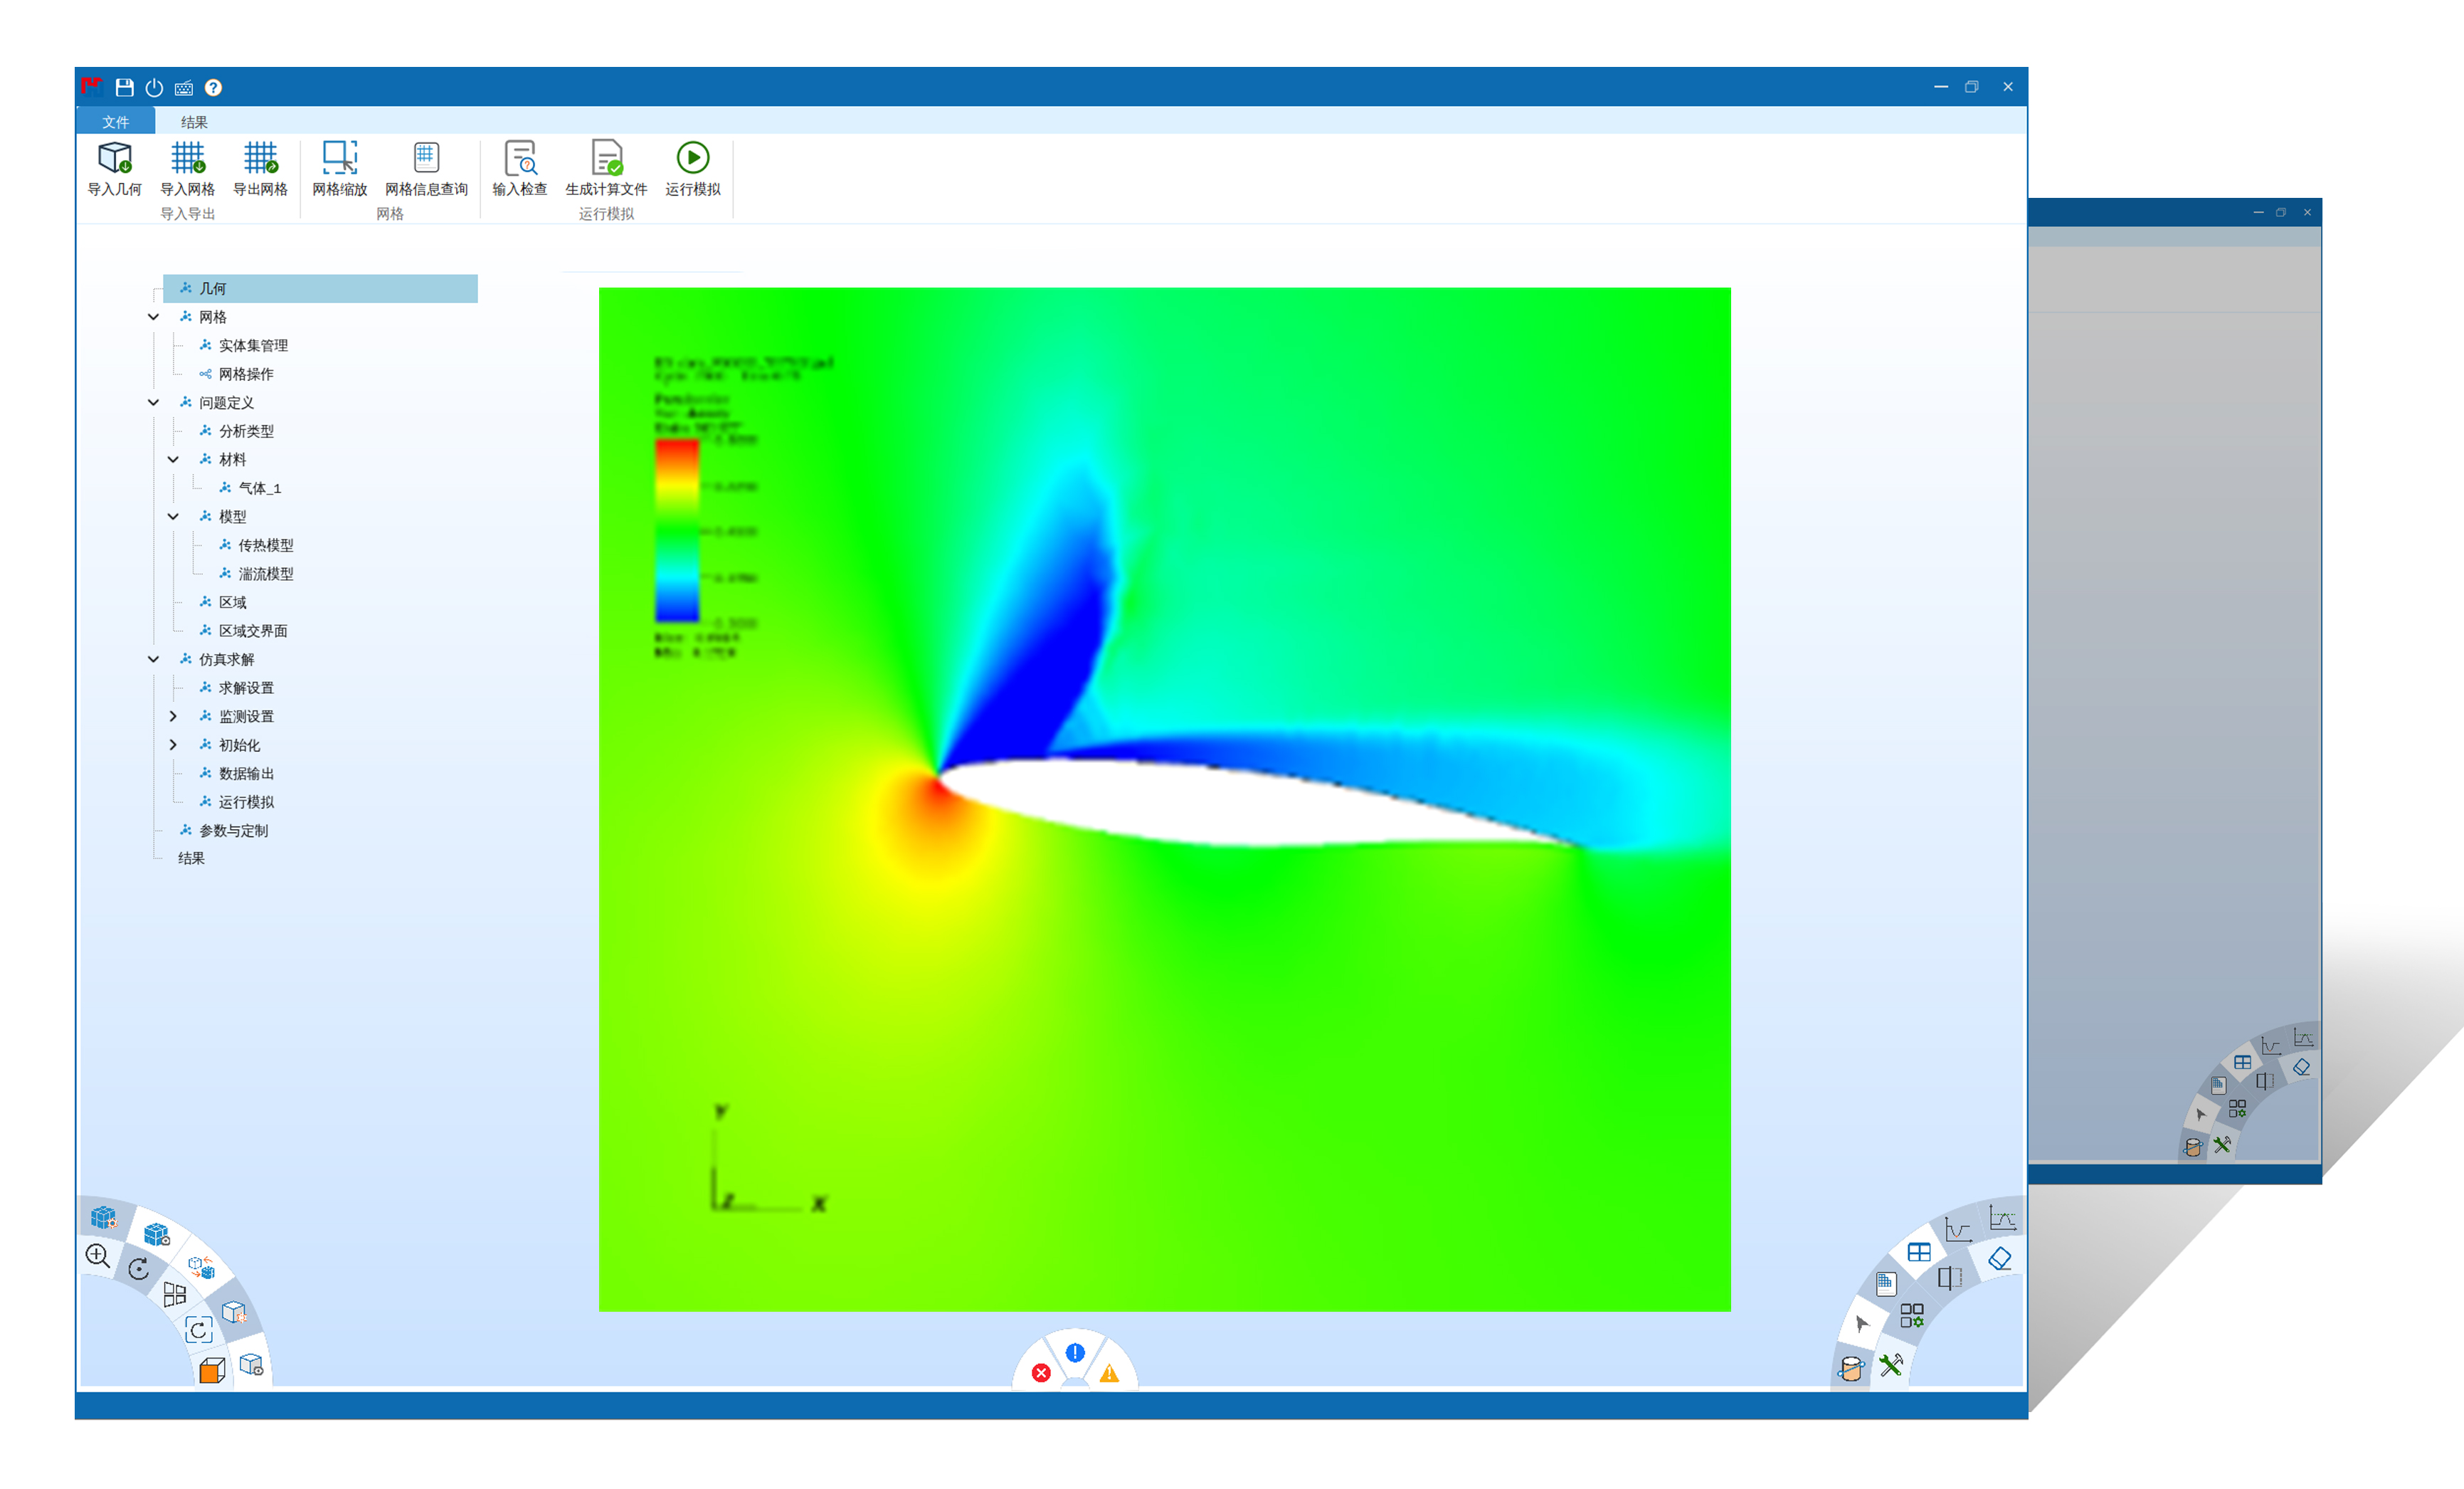
Task: Expand the 初始化 tree node
Action: pos(173,745)
